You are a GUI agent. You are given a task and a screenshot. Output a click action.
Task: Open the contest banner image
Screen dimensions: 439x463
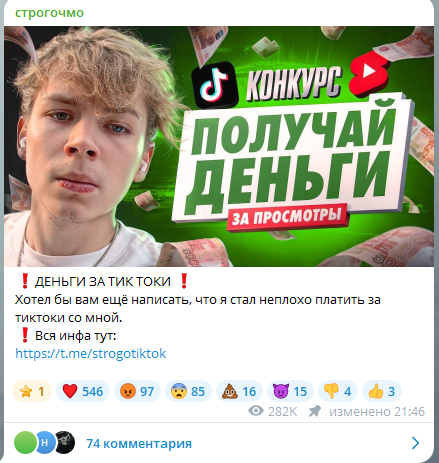click(219, 146)
